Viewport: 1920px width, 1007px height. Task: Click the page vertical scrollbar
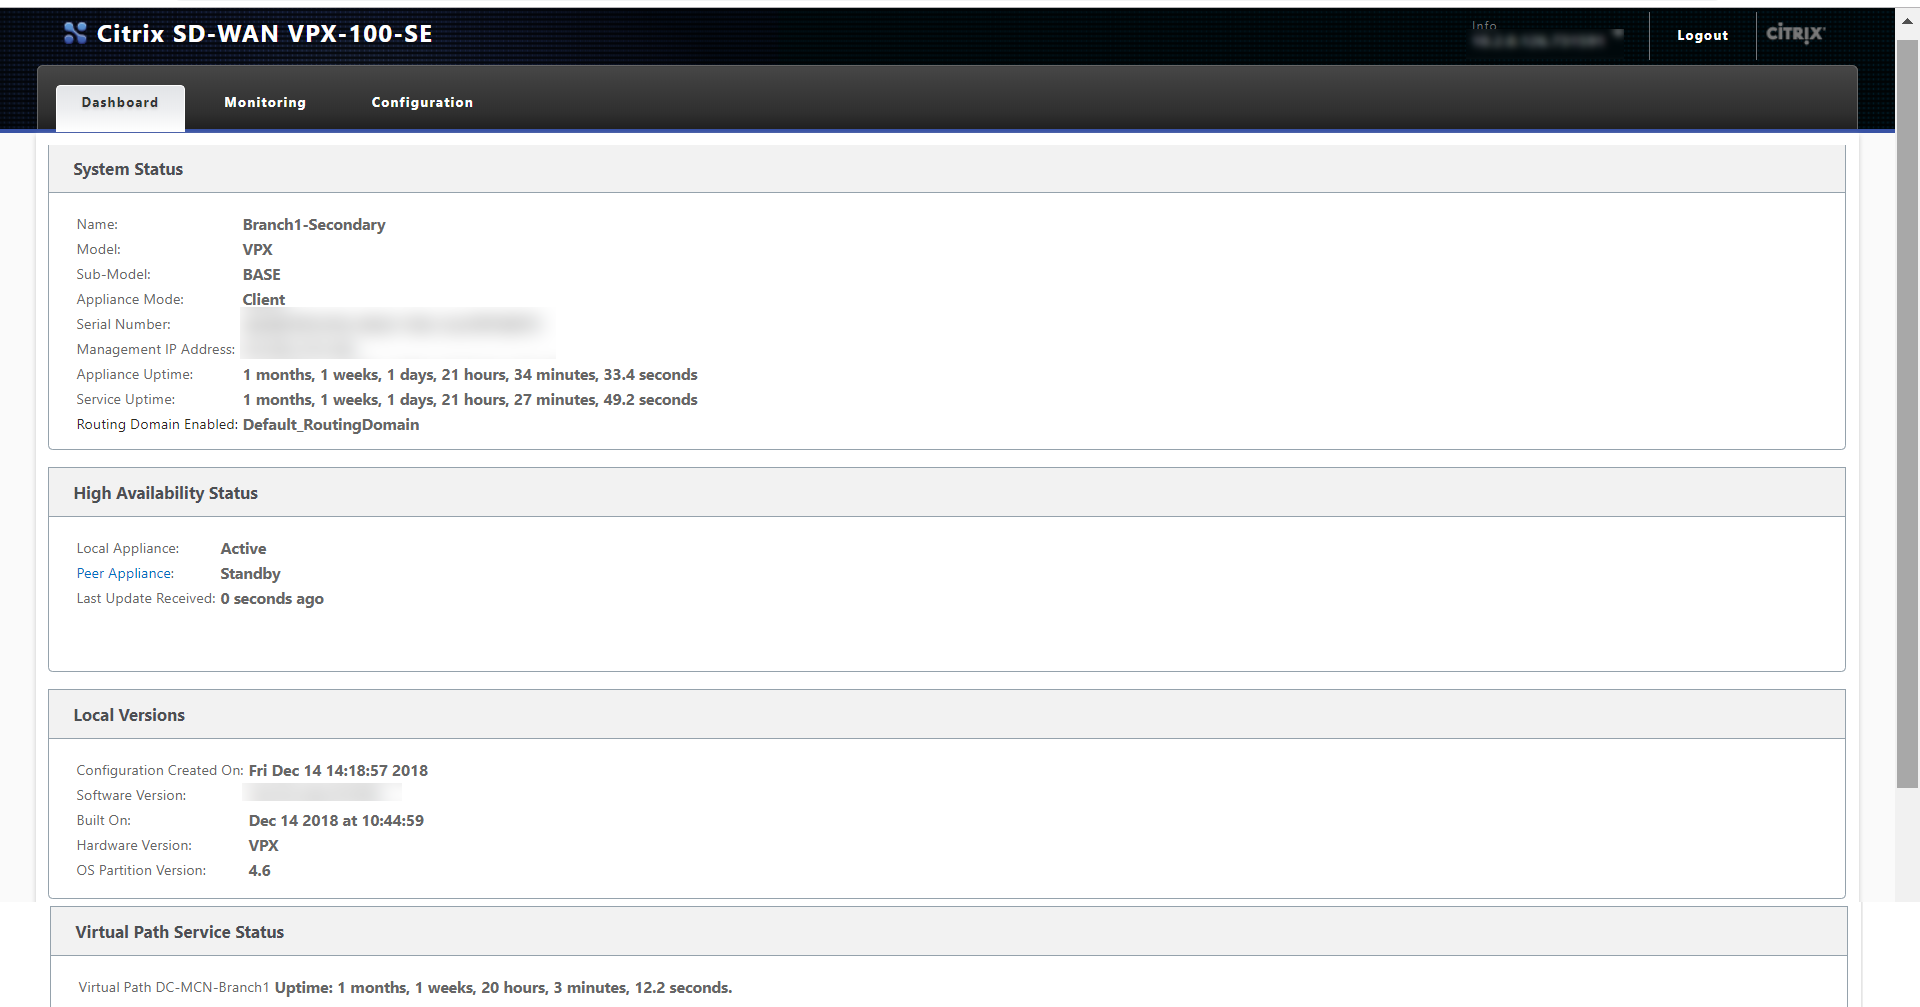1907,415
